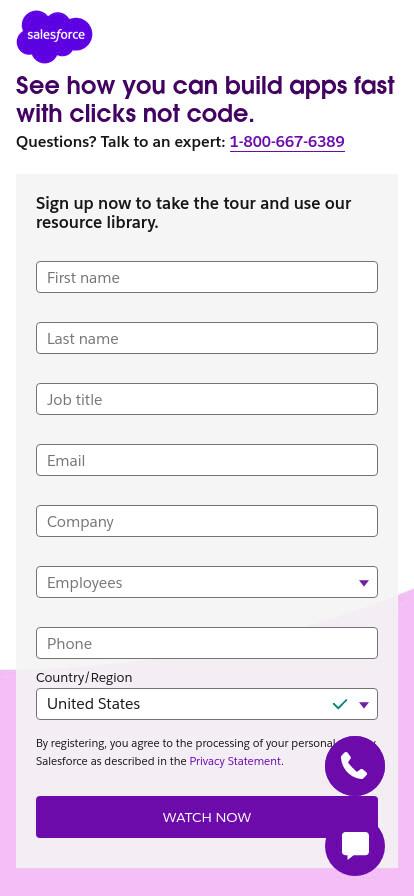Click the Country/Region label
The height and width of the screenshot is (896, 414).
coord(84,677)
